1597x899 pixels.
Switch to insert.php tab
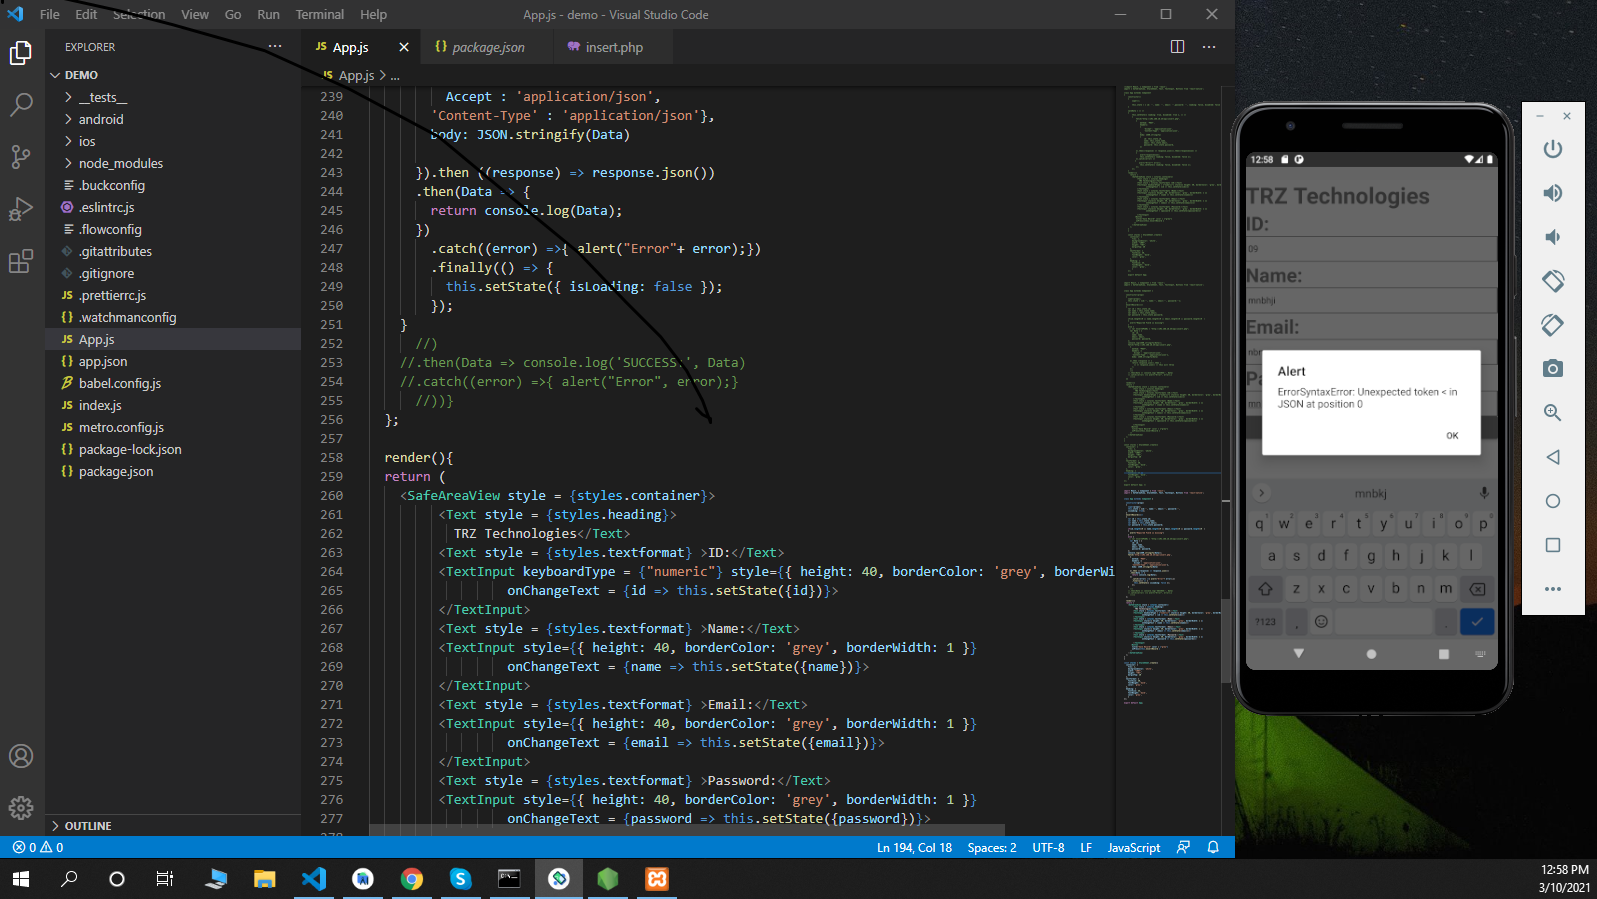614,47
